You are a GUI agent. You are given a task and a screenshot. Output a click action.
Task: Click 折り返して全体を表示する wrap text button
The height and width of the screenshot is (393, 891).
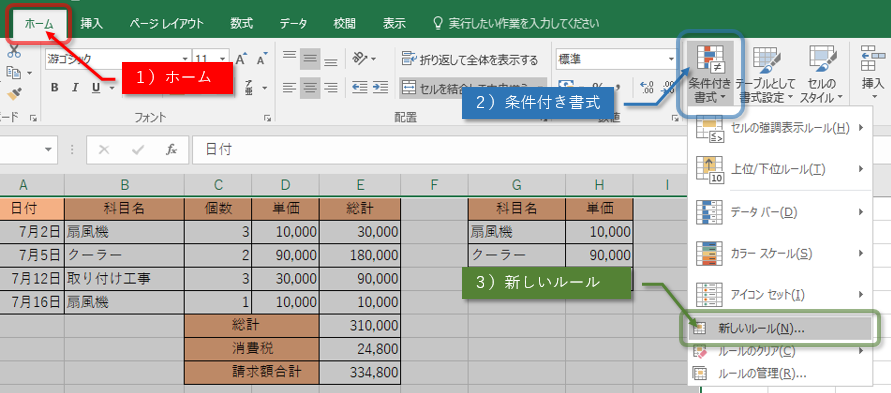pos(469,58)
